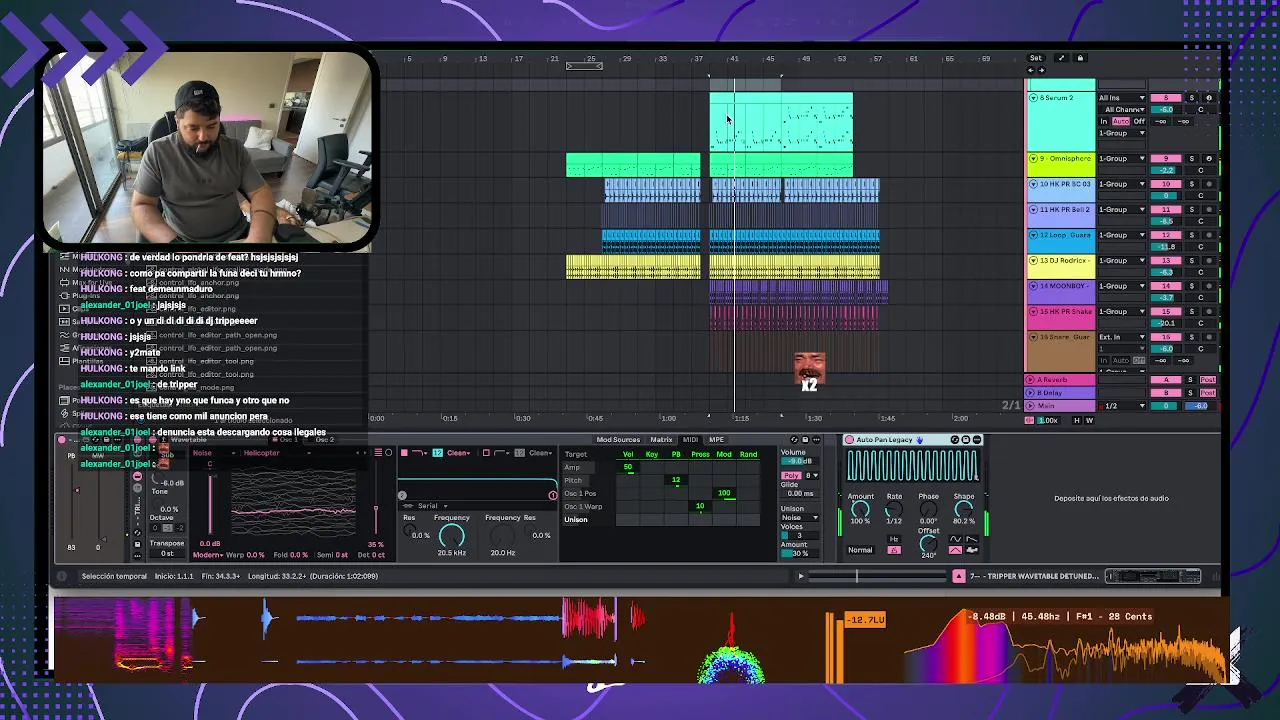1280x720 pixels.
Task: Click the W width button
Action: point(1090,420)
